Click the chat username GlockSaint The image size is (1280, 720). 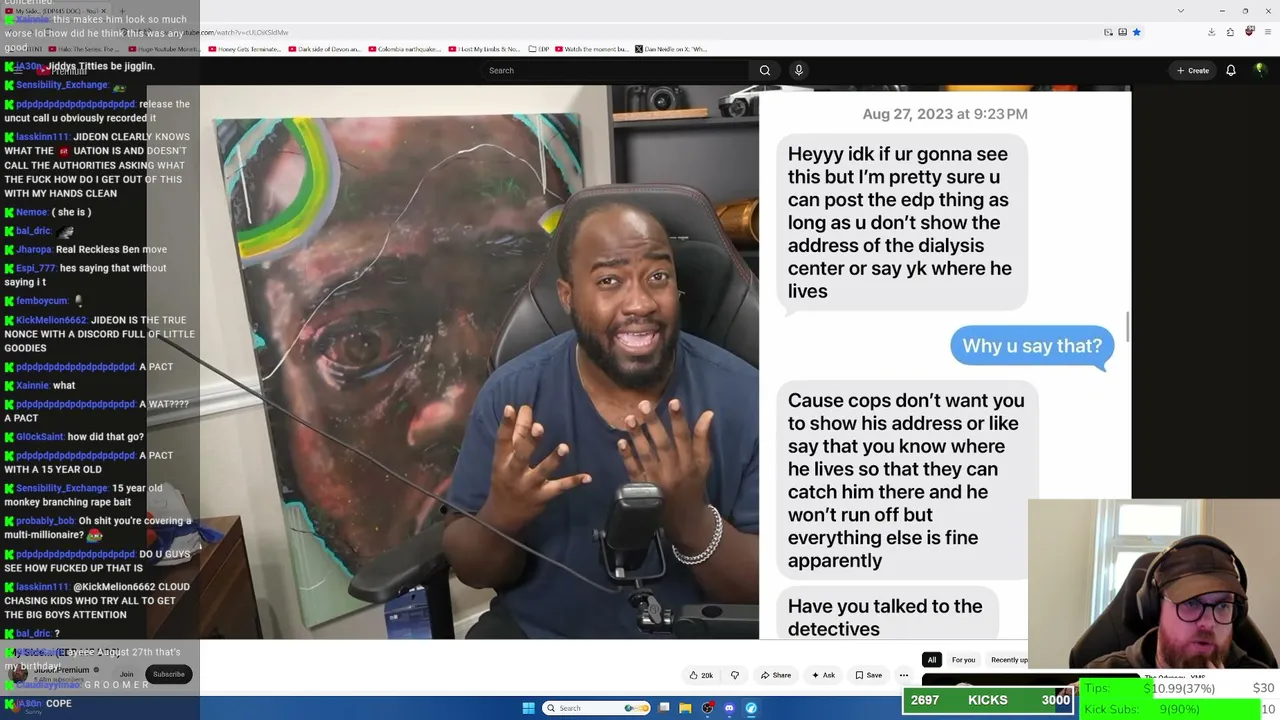pyautogui.click(x=39, y=437)
